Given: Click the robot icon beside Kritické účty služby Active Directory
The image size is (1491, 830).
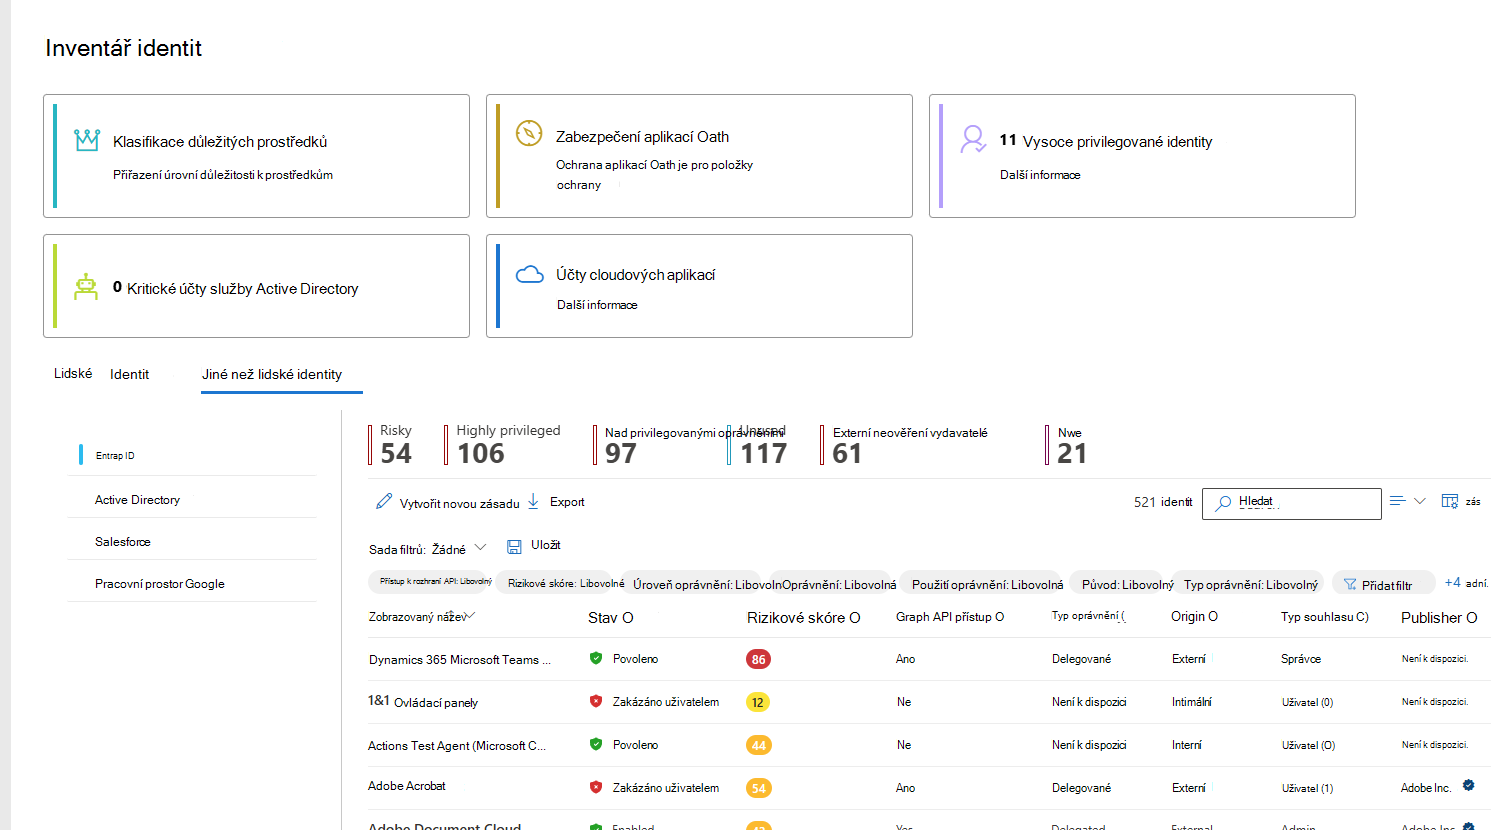Looking at the screenshot, I should [86, 287].
